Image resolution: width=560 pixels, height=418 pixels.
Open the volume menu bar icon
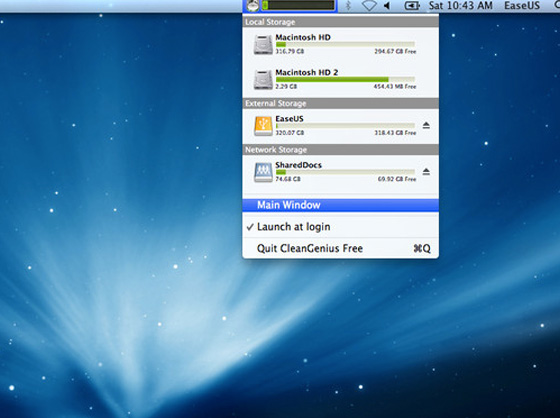(387, 6)
